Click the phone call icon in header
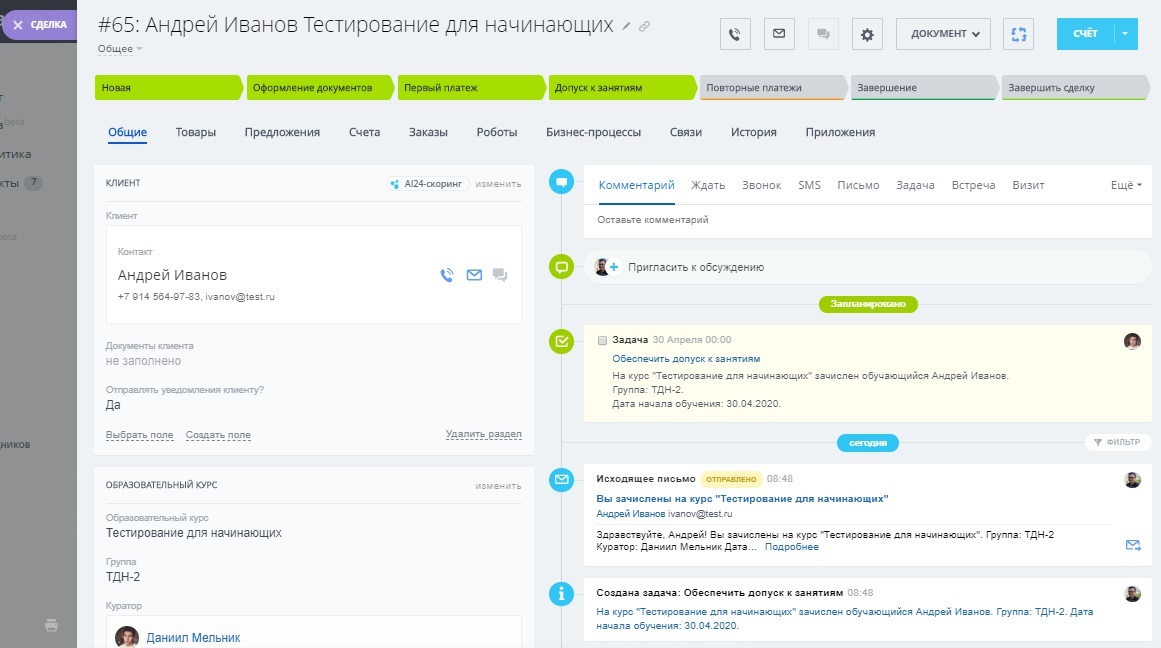The width and height of the screenshot is (1161, 648). 735,34
